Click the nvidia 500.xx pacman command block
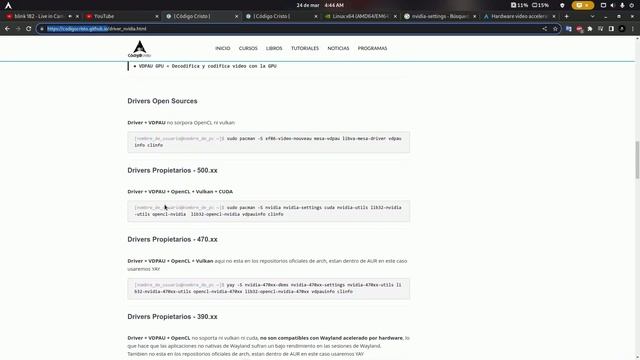This screenshot has width=640, height=360. pos(269,211)
